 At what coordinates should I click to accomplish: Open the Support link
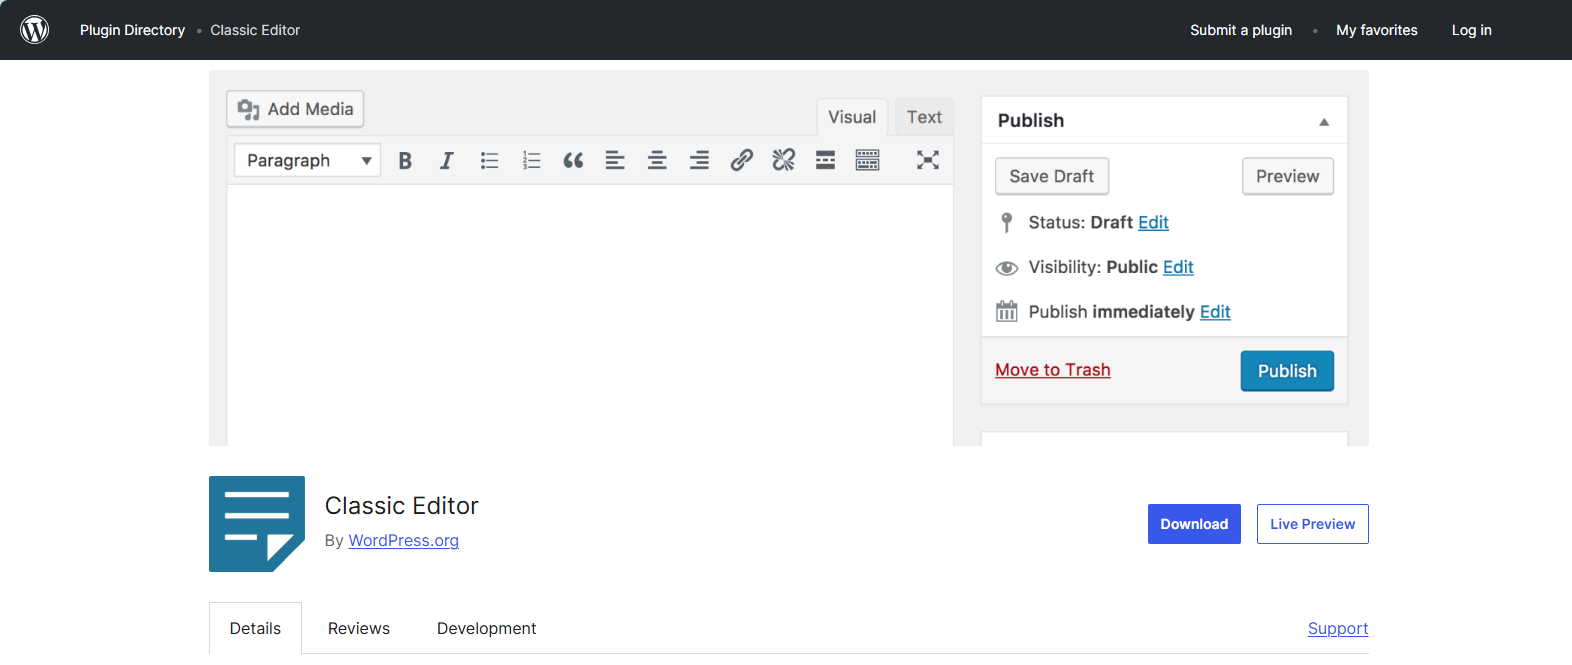pos(1338,628)
